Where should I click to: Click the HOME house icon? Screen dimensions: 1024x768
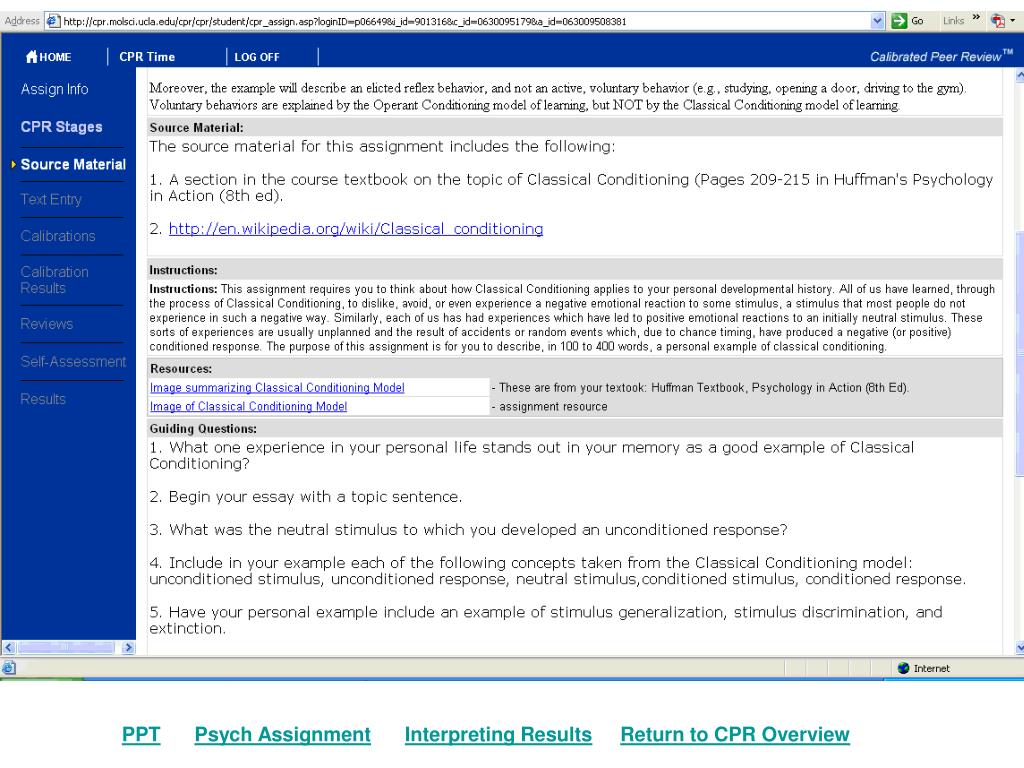(x=31, y=57)
